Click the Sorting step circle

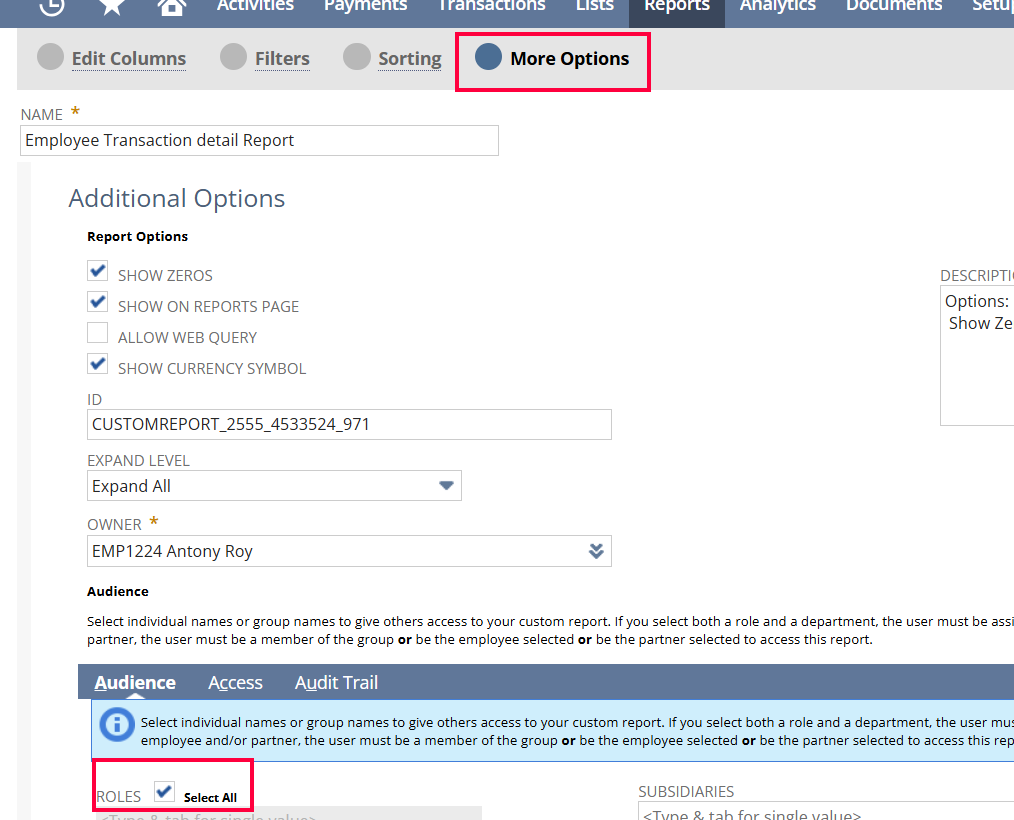point(356,57)
